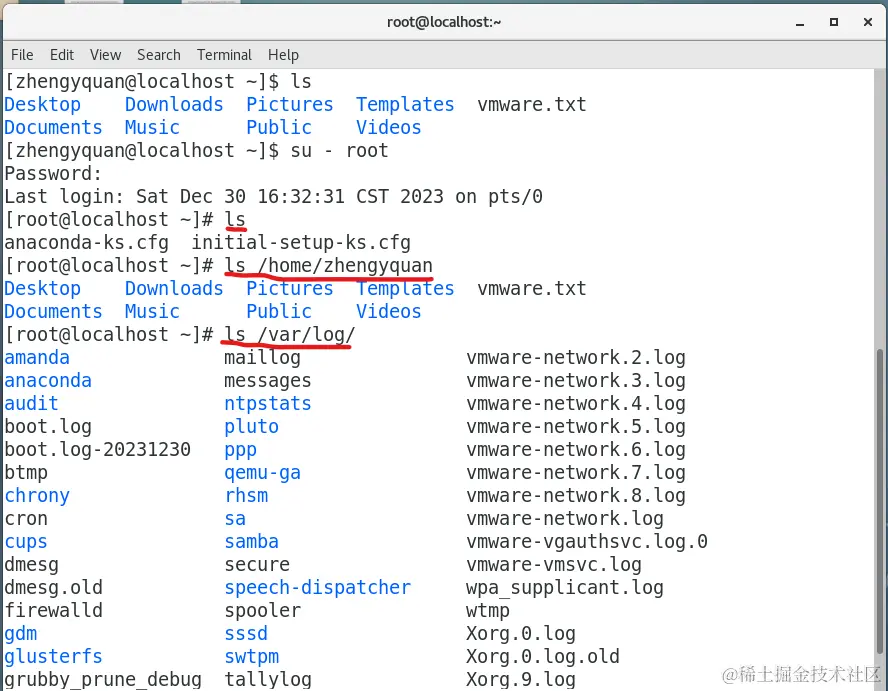The width and height of the screenshot is (888, 691).
Task: Minimize the terminal window
Action: [800, 23]
